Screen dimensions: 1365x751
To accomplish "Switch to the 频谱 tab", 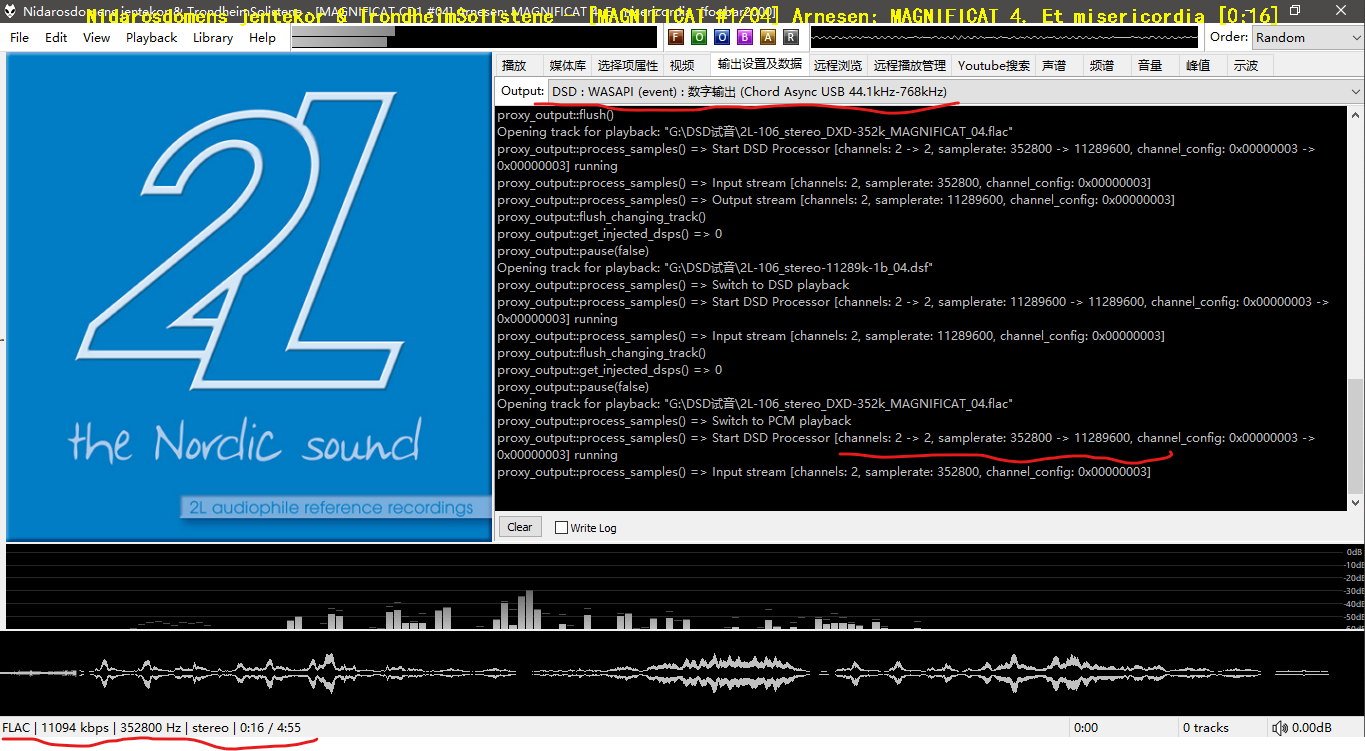I will (x=1101, y=65).
